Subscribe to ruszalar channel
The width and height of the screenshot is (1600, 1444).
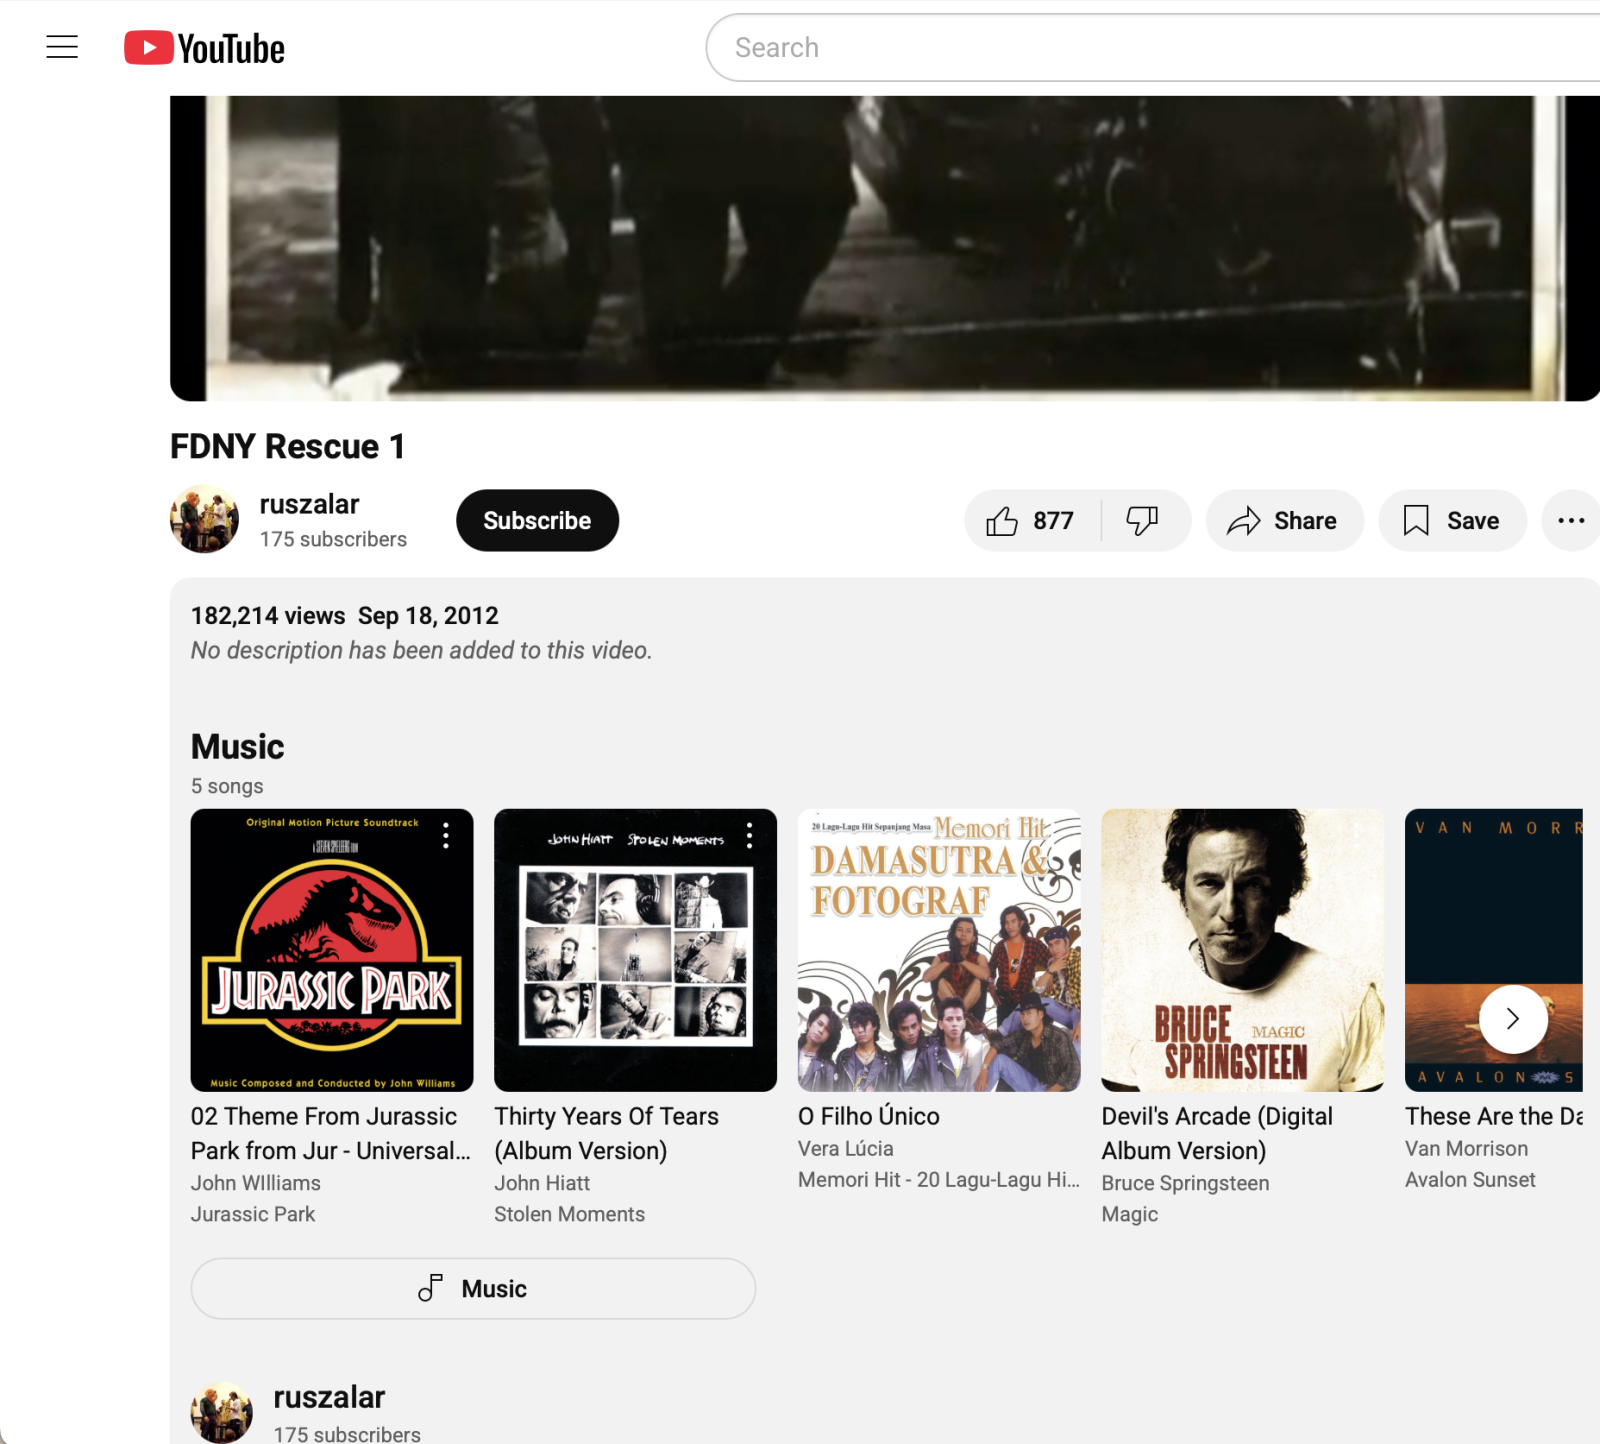coord(537,520)
